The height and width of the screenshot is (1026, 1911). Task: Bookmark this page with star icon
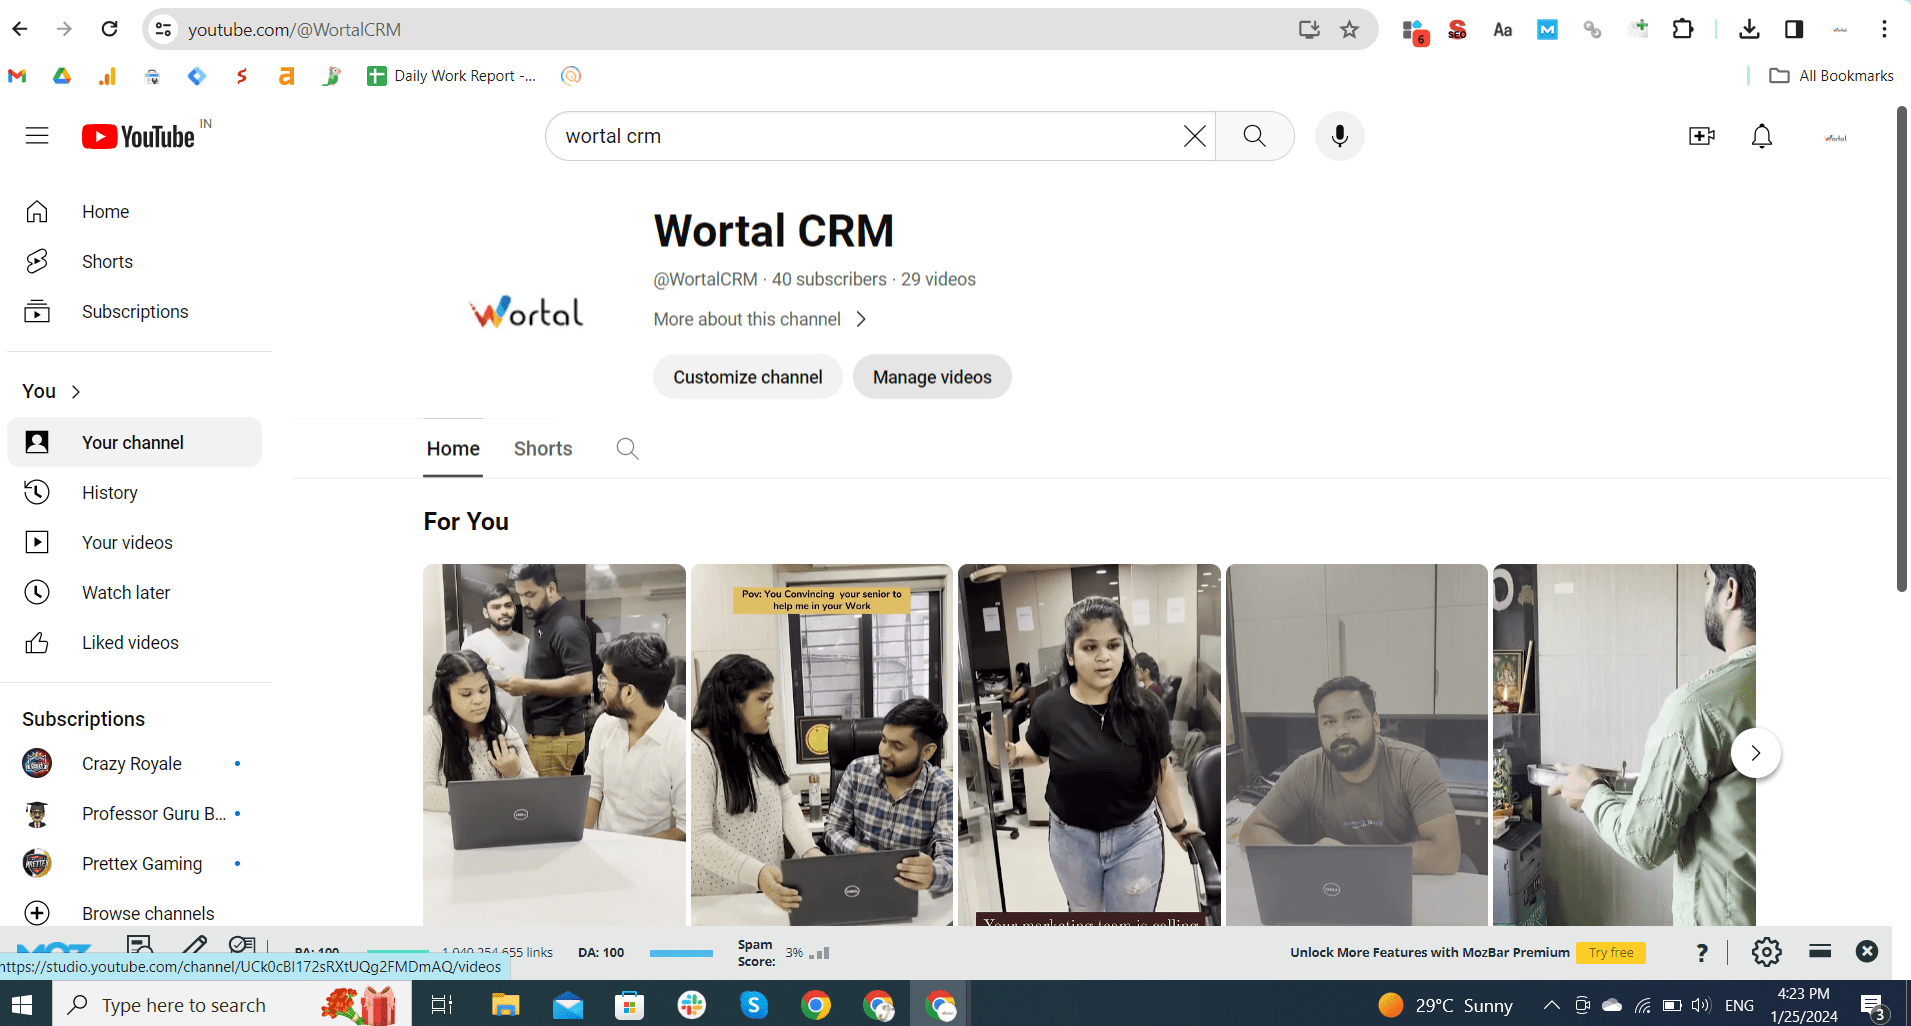pos(1349,29)
